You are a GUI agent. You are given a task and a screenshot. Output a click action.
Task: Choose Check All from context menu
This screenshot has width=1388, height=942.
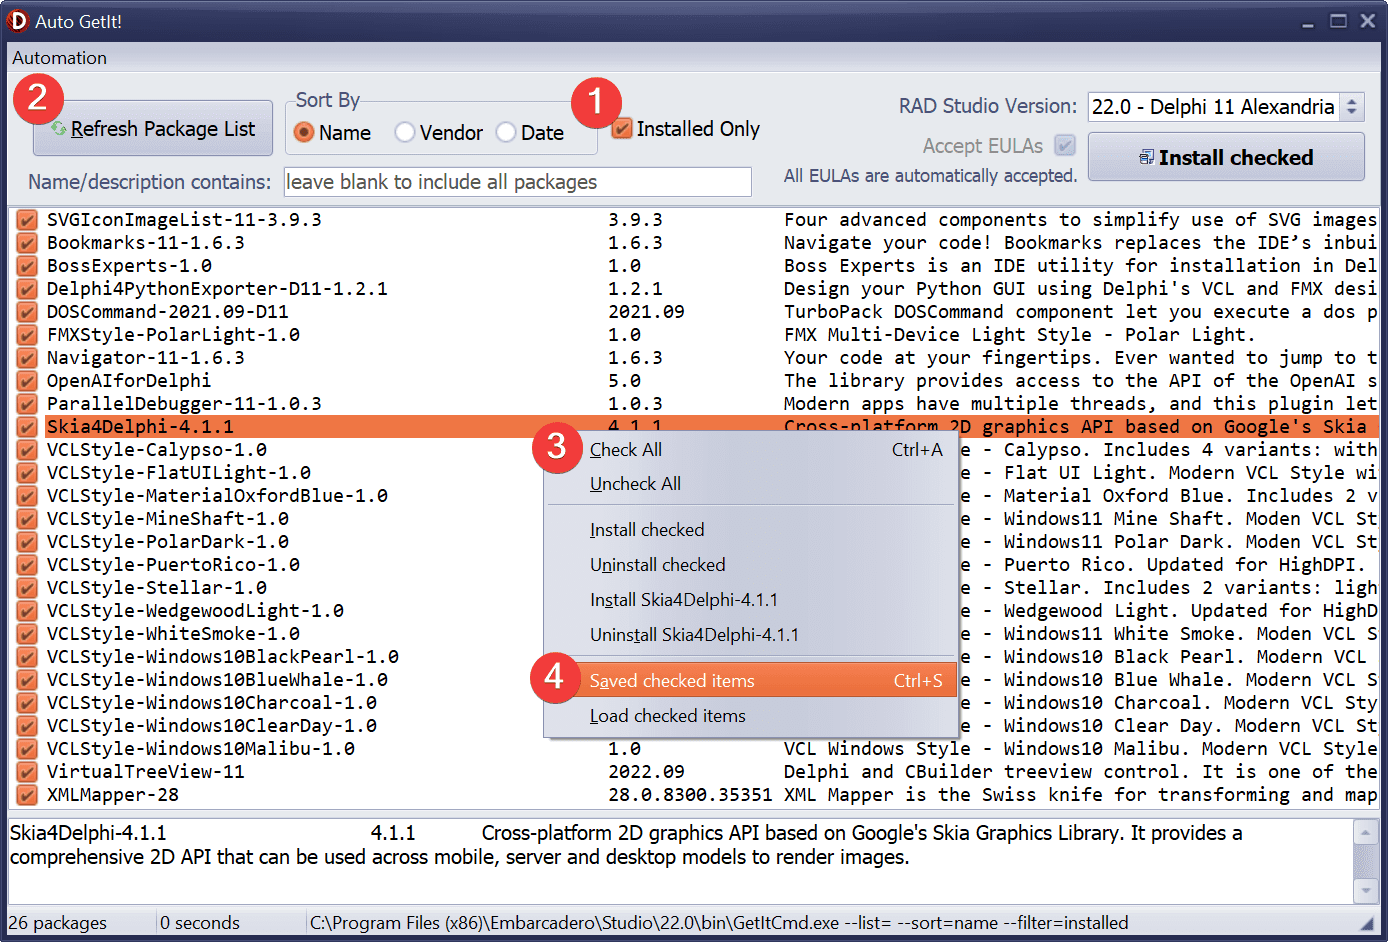point(751,450)
